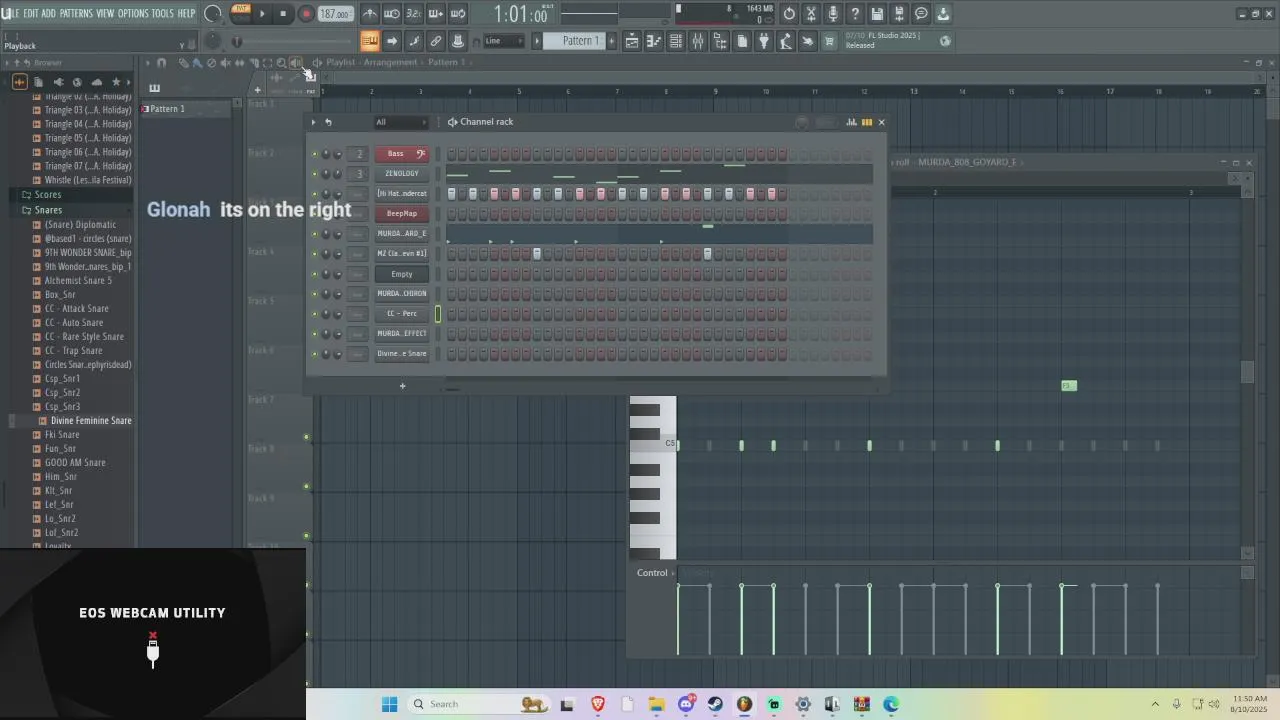Open the Line snap dropdown
1280x720 pixels.
[504, 41]
